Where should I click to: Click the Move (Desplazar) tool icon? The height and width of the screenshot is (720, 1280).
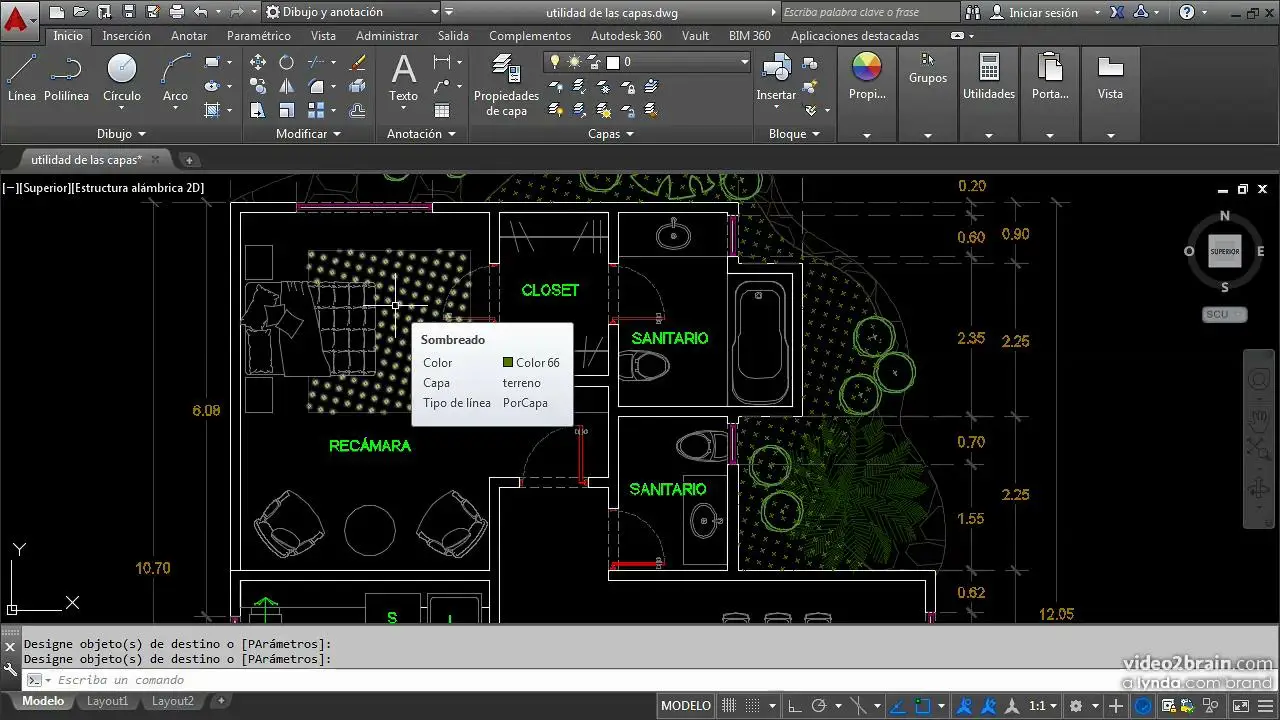[258, 62]
